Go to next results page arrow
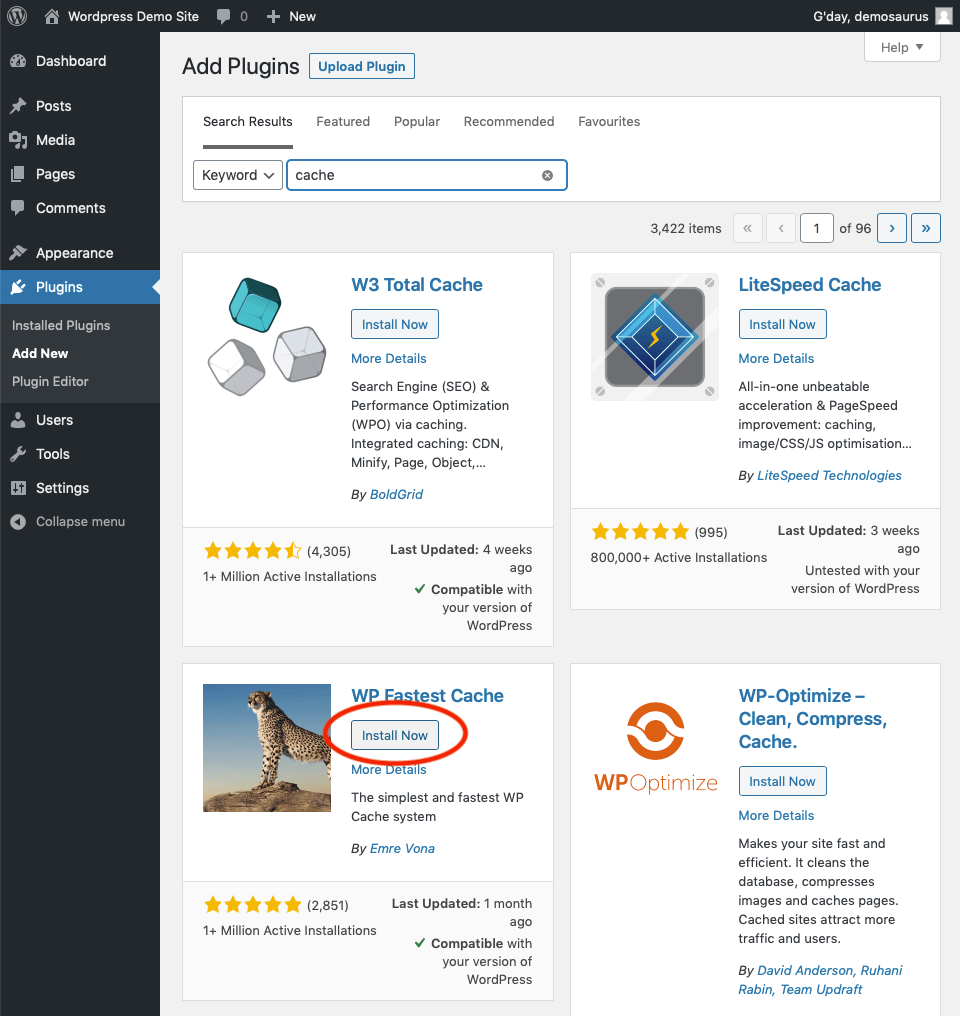Image resolution: width=960 pixels, height=1016 pixels. click(x=892, y=228)
